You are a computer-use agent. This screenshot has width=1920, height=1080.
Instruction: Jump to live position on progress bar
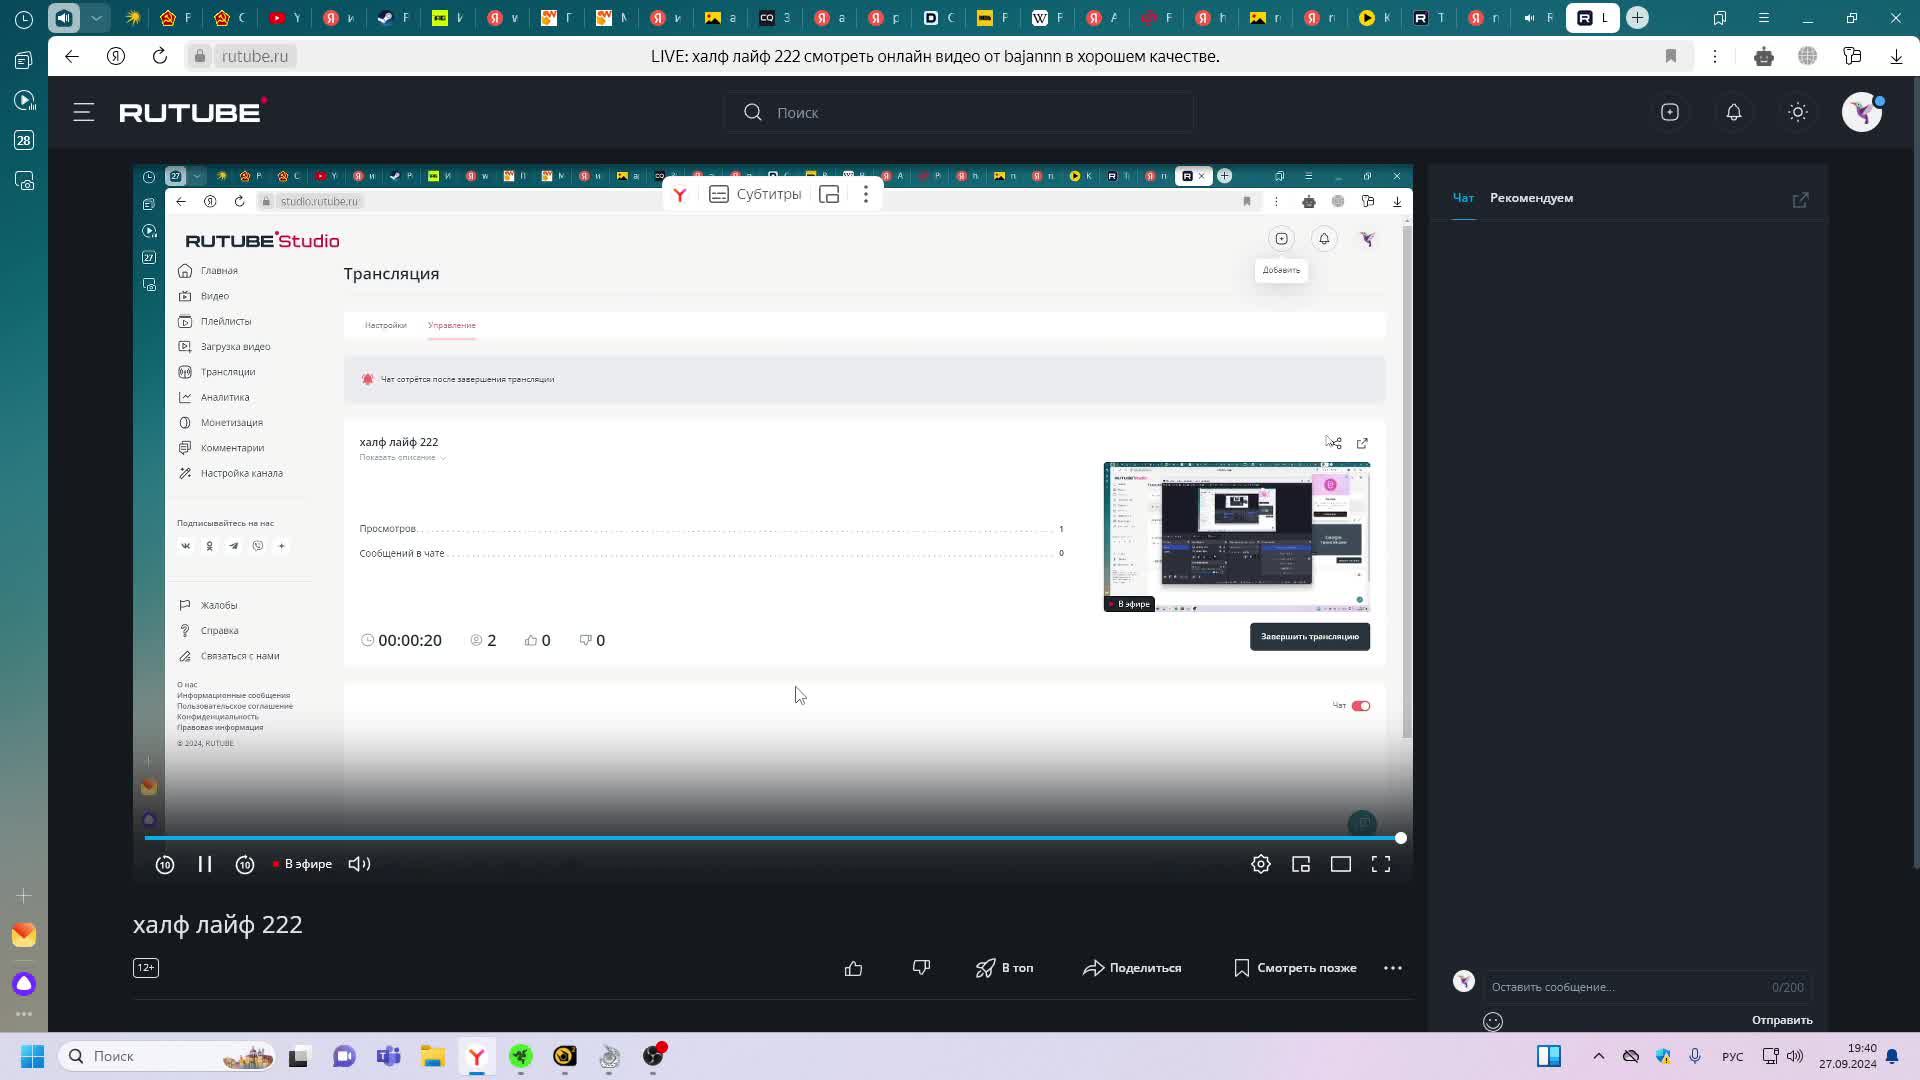click(1401, 838)
